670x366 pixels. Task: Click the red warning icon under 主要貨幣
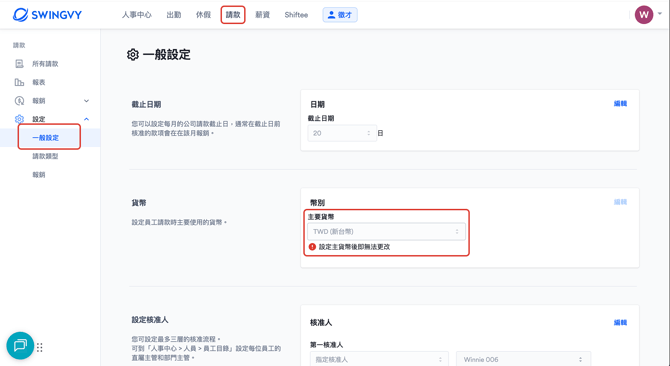(312, 247)
